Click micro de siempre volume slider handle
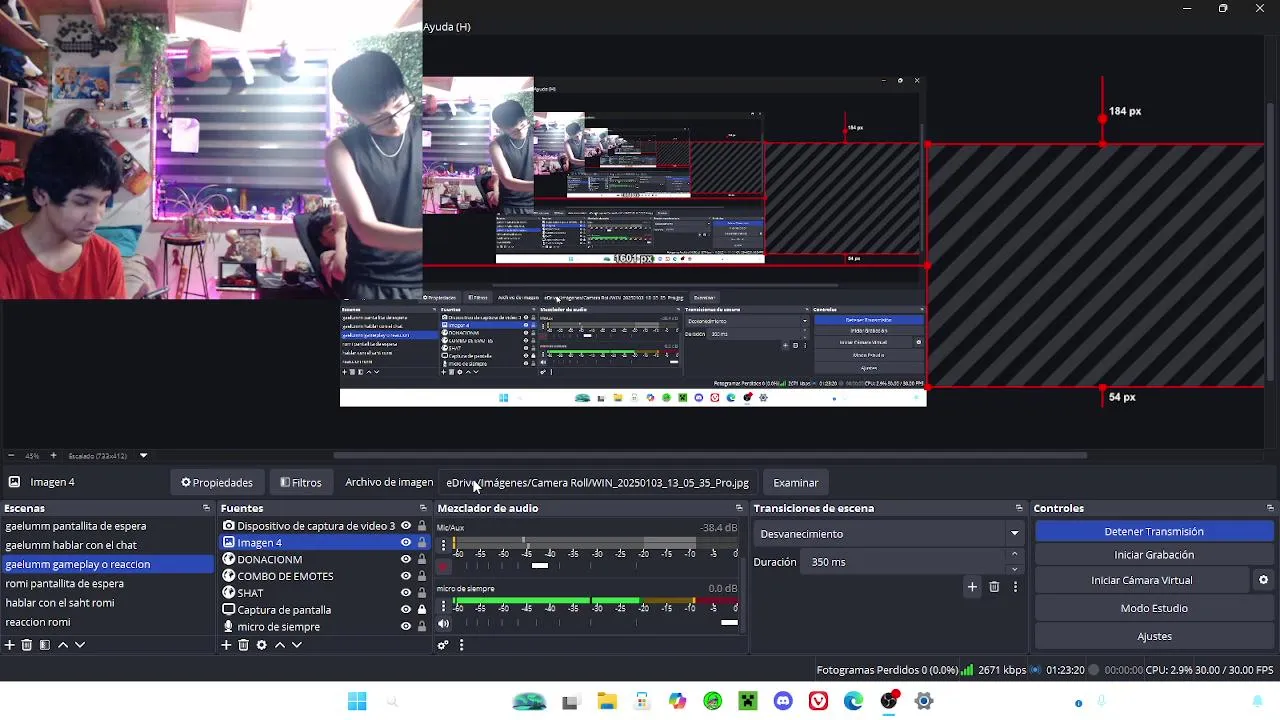 729,623
